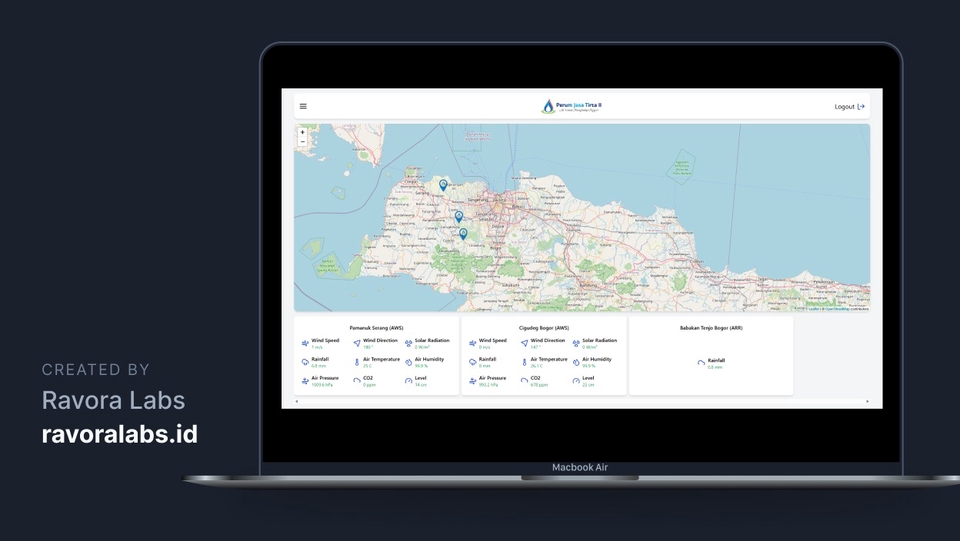Select the middle station marker on the map
Image resolution: width=960 pixels, height=541 pixels.
point(459,217)
